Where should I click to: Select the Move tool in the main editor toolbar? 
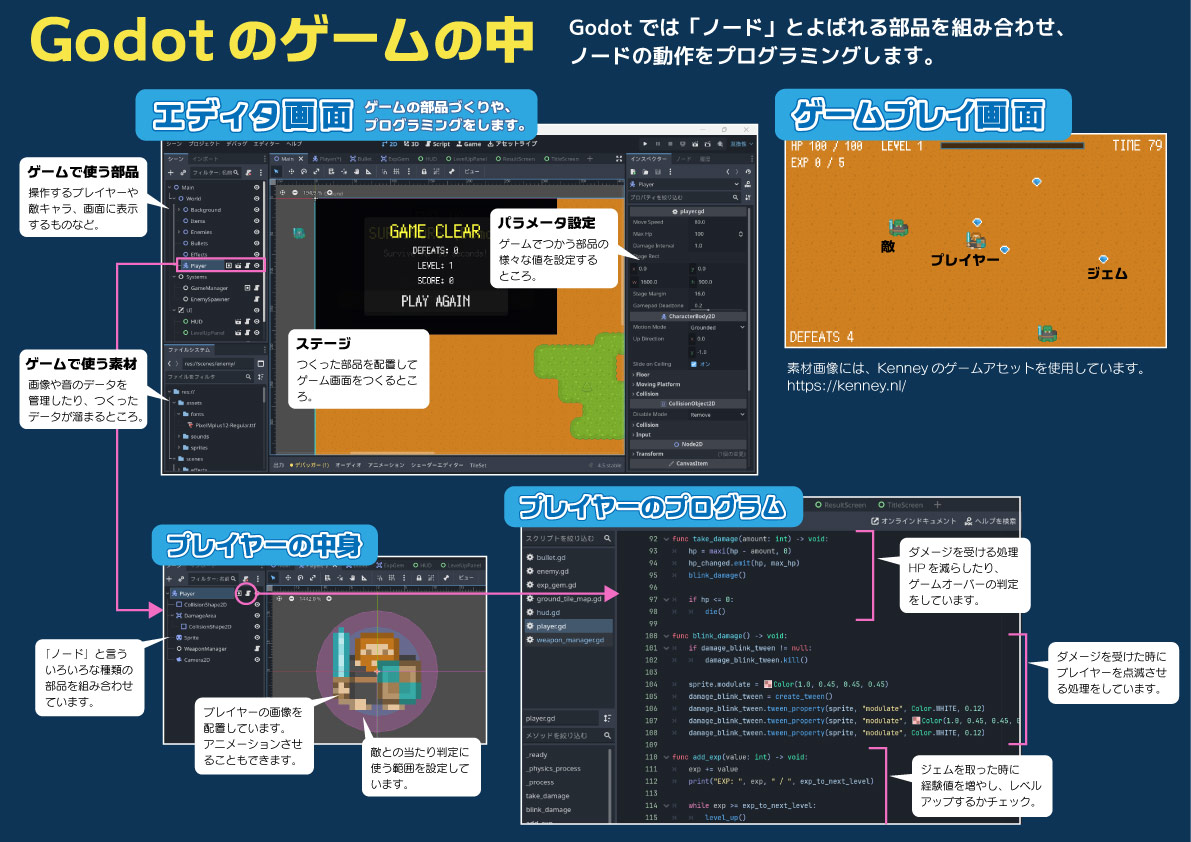tap(291, 172)
